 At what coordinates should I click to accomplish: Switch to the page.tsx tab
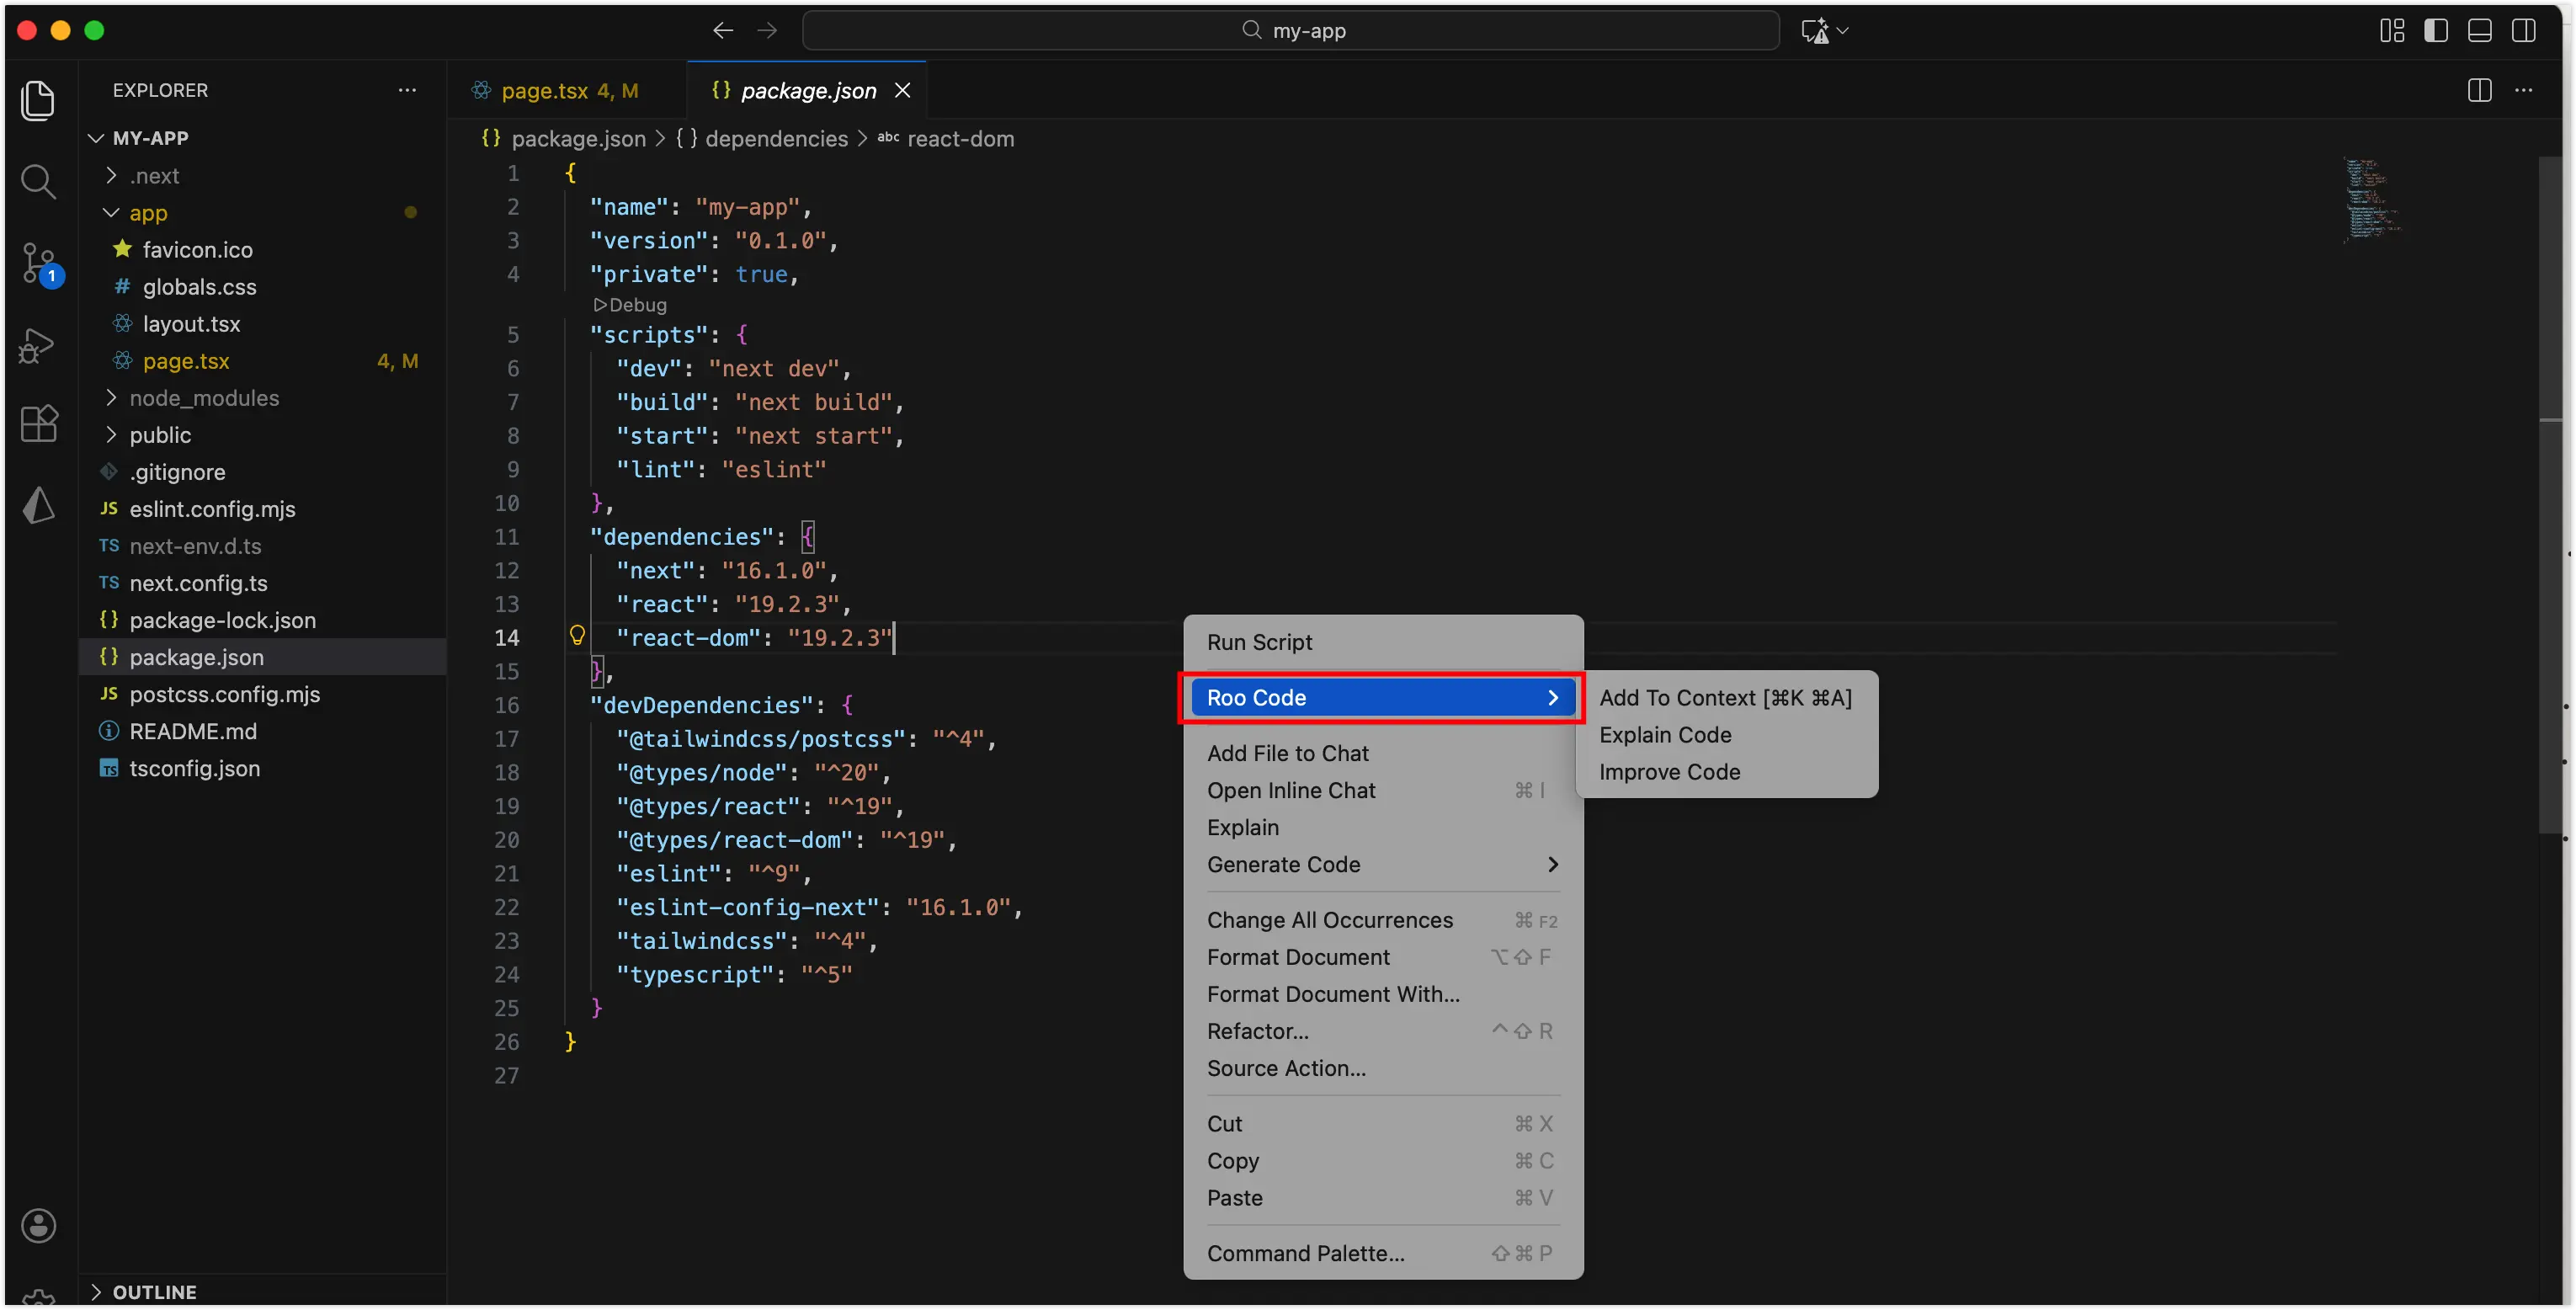click(545, 91)
